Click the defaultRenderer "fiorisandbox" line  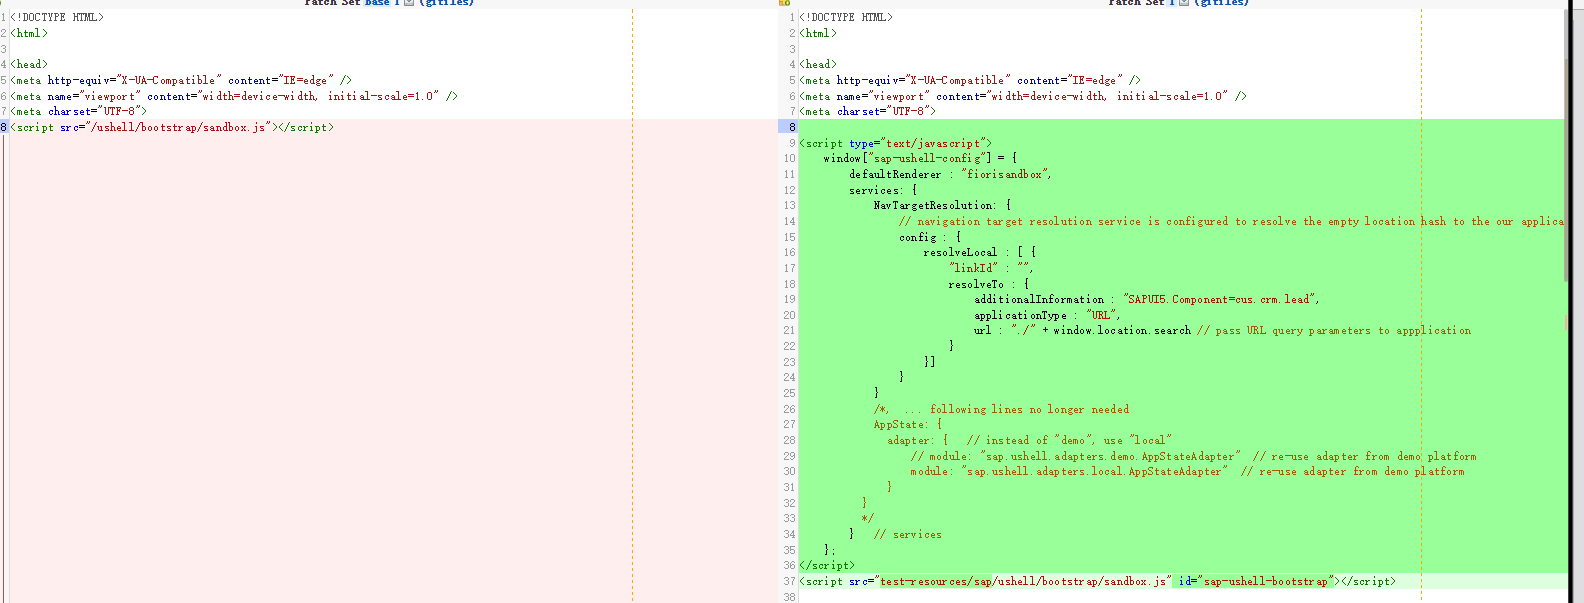(x=950, y=174)
